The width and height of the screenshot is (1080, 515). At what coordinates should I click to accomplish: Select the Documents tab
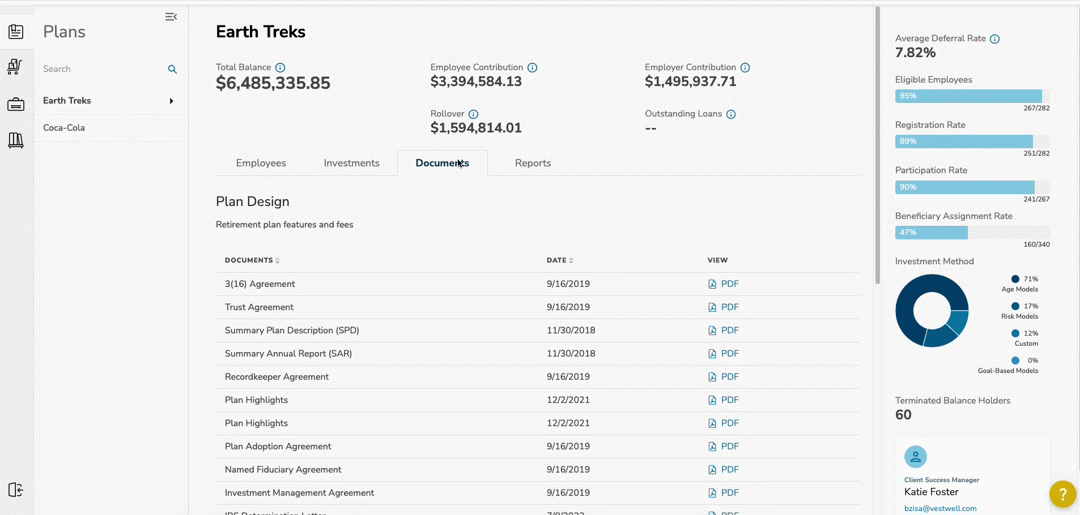[x=442, y=163]
